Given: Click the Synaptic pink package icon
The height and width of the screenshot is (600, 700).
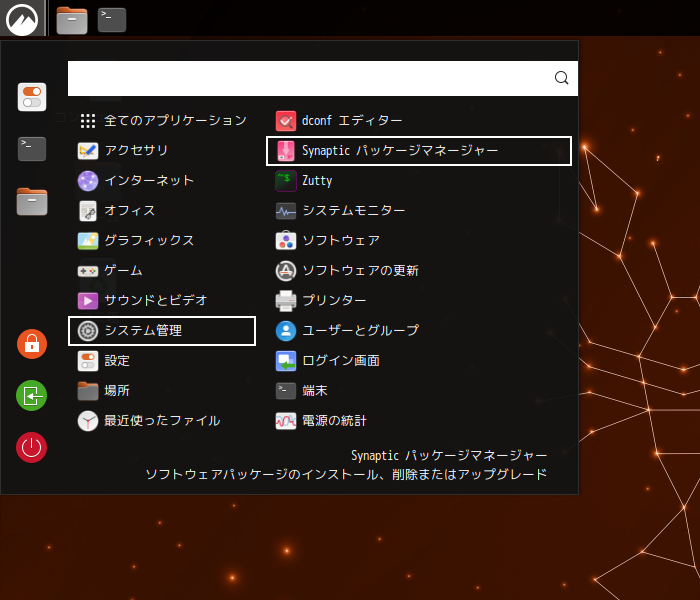Looking at the screenshot, I should coord(286,150).
